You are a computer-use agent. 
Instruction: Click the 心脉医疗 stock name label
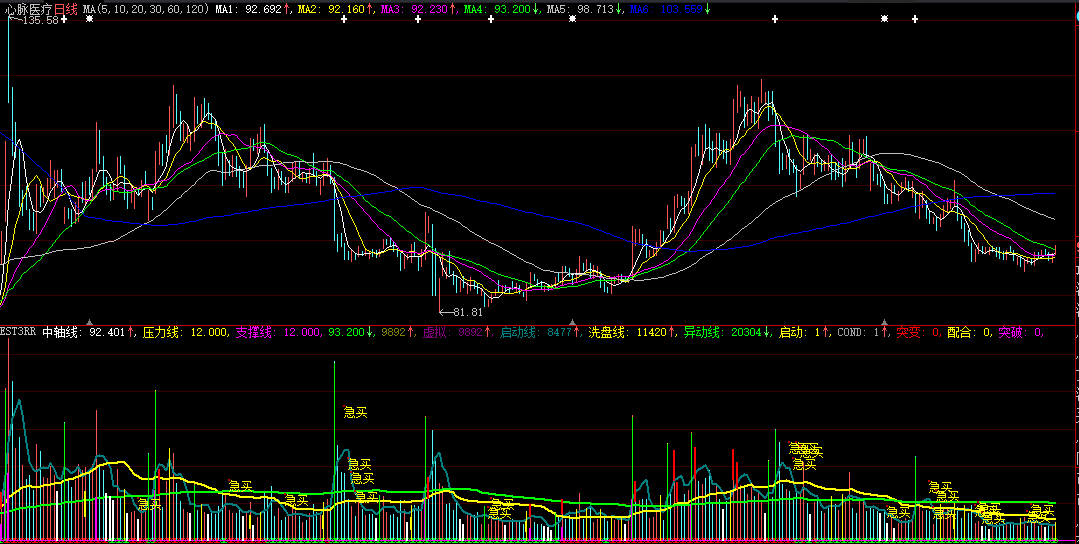click(27, 8)
